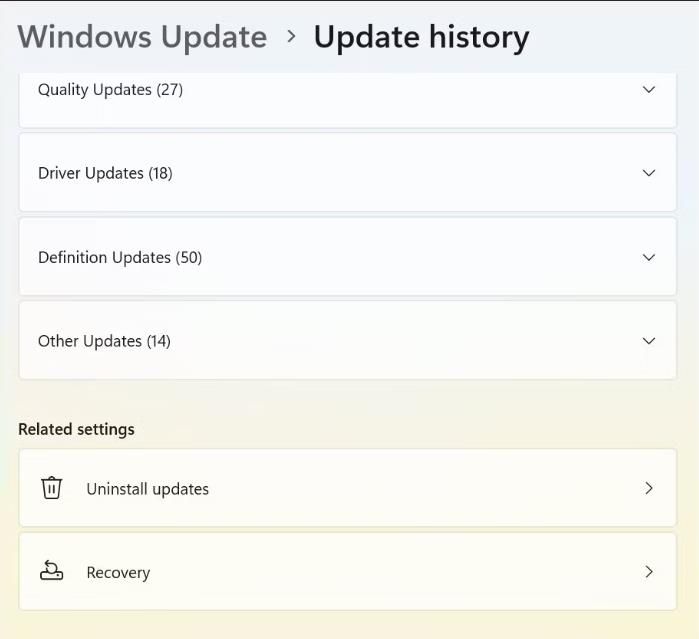This screenshot has width=699, height=639.
Task: Click the breadcrumb separator arrow after Windows Update
Action: (291, 36)
